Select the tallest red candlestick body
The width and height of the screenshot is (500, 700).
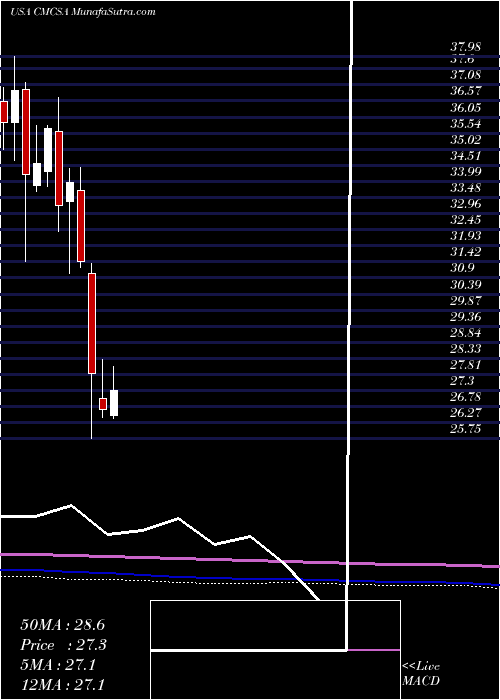point(92,323)
